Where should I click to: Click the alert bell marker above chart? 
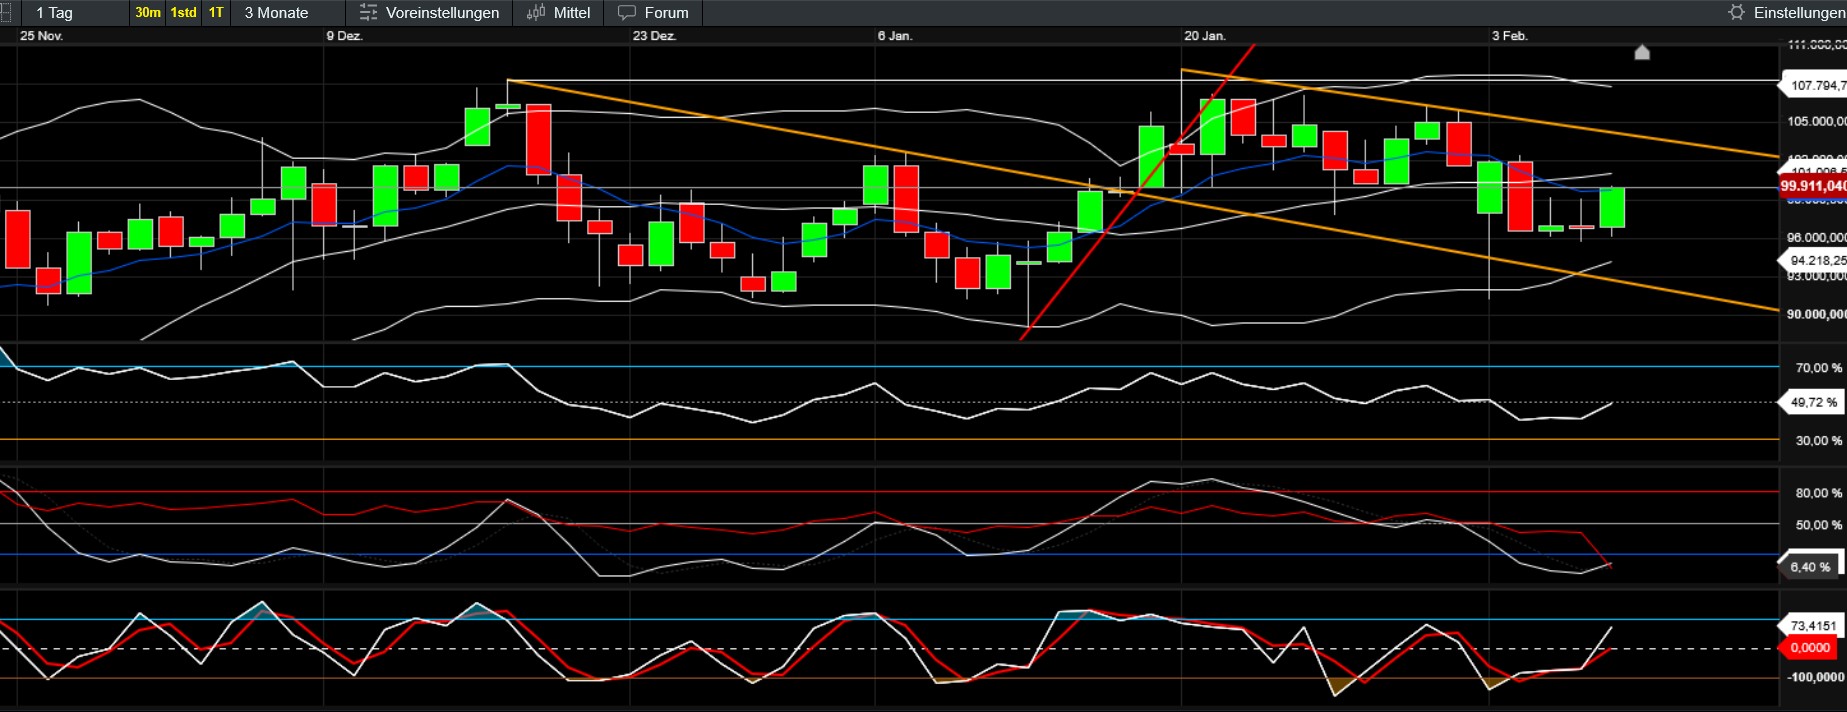1642,52
